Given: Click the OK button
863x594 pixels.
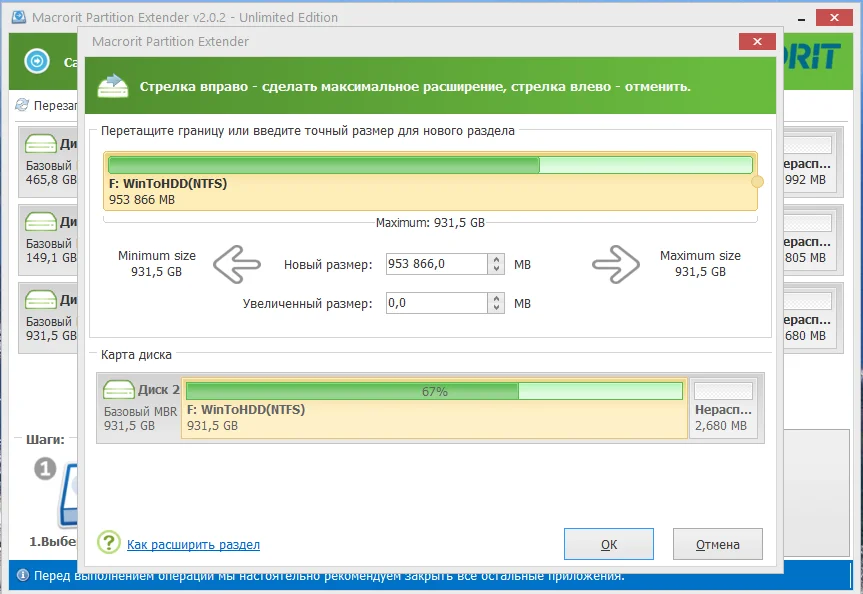Looking at the screenshot, I should (x=609, y=544).
